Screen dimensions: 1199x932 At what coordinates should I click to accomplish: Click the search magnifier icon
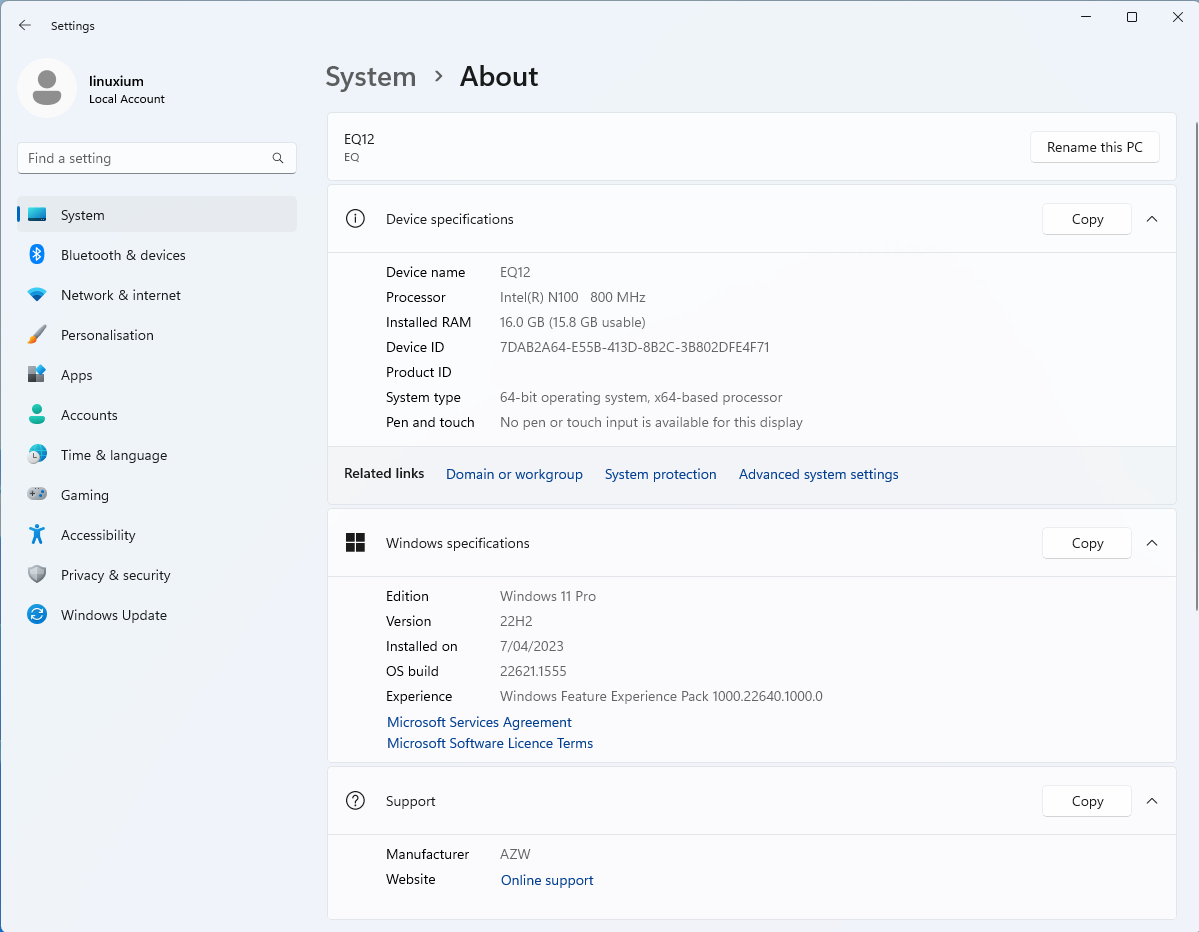[278, 158]
